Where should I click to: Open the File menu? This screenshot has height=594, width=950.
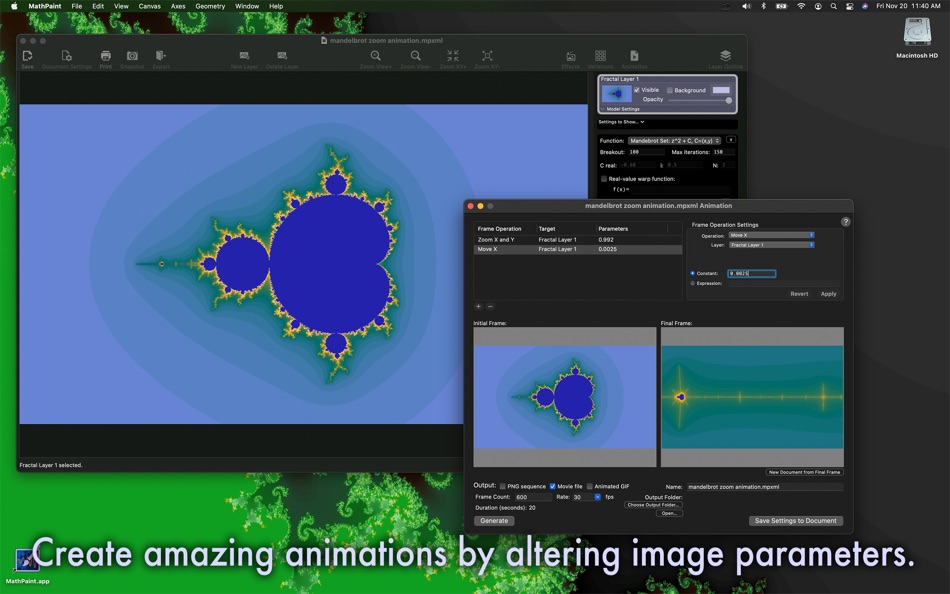coord(77,6)
